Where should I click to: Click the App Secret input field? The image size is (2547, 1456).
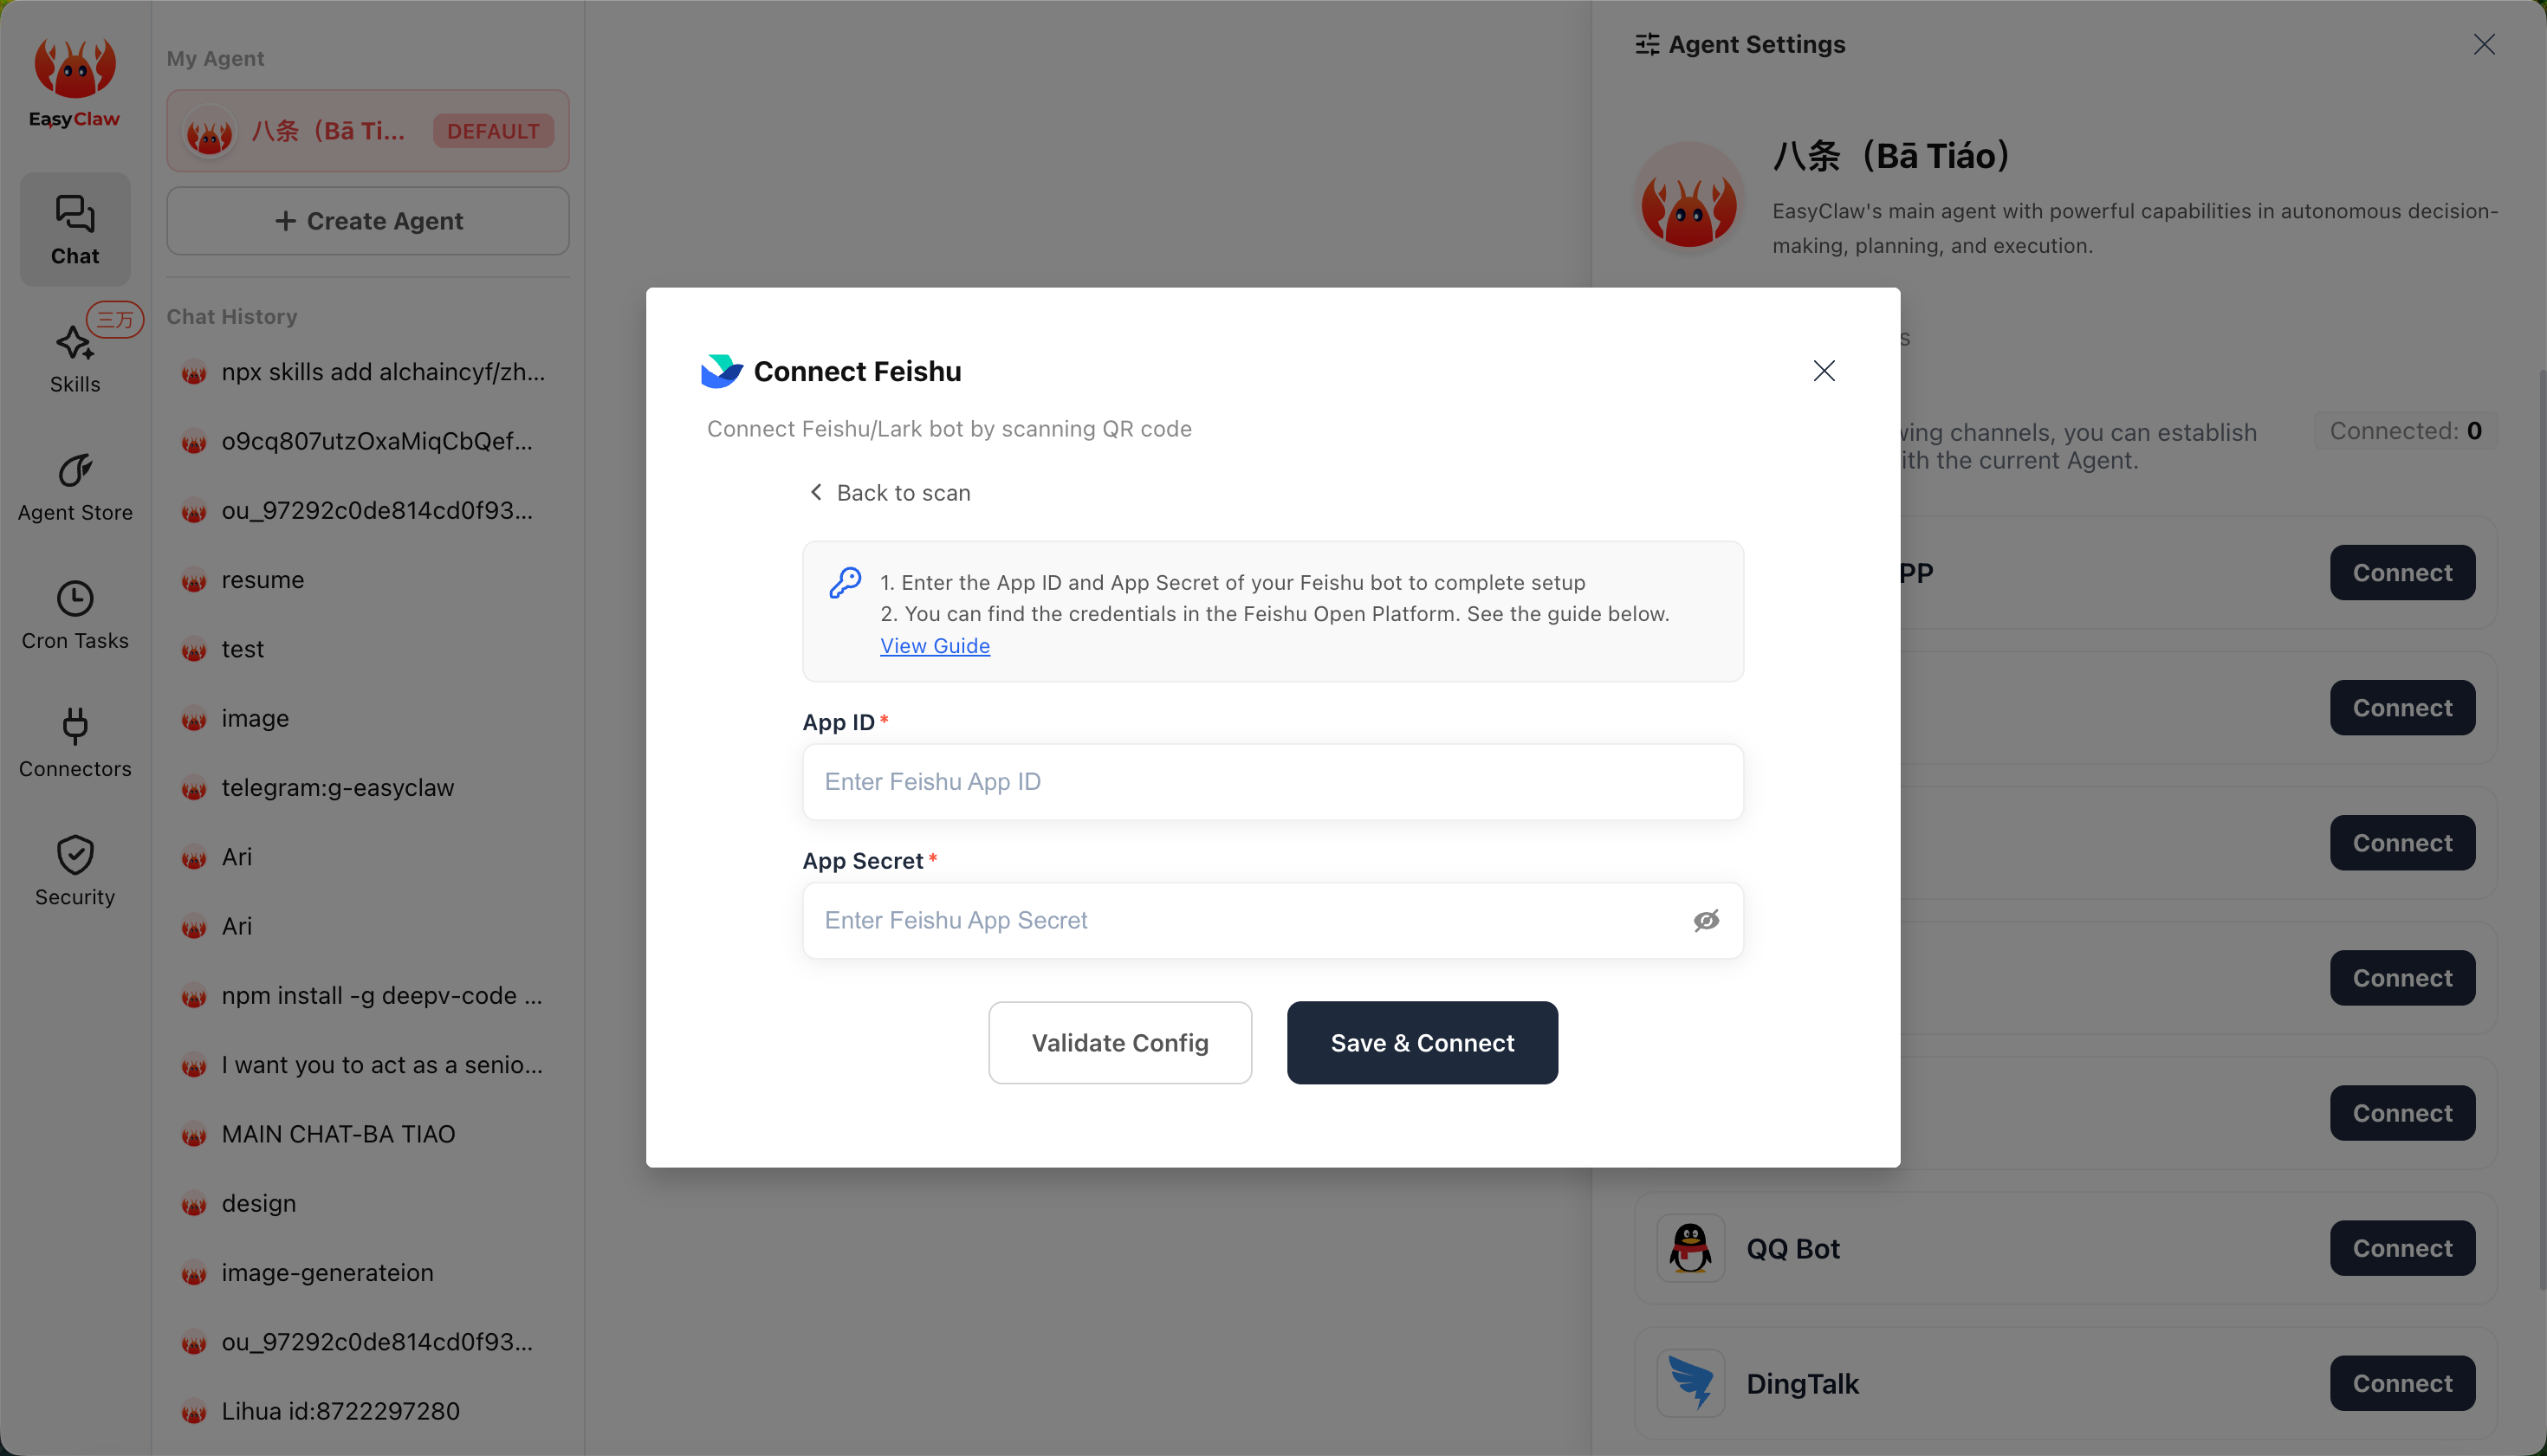click(1273, 920)
